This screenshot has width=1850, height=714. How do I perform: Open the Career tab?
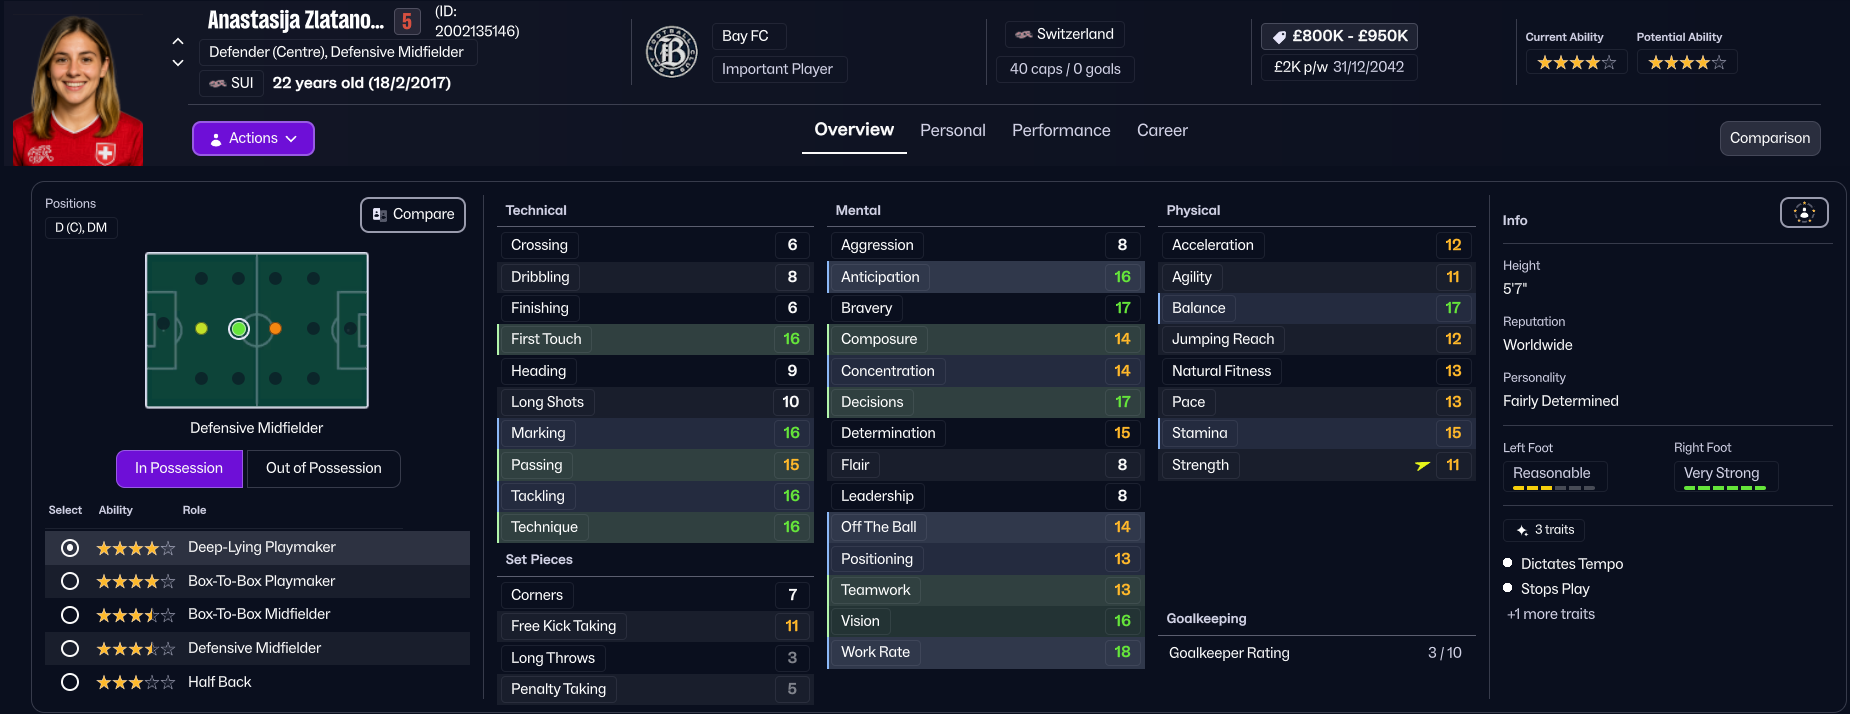coord(1162,131)
